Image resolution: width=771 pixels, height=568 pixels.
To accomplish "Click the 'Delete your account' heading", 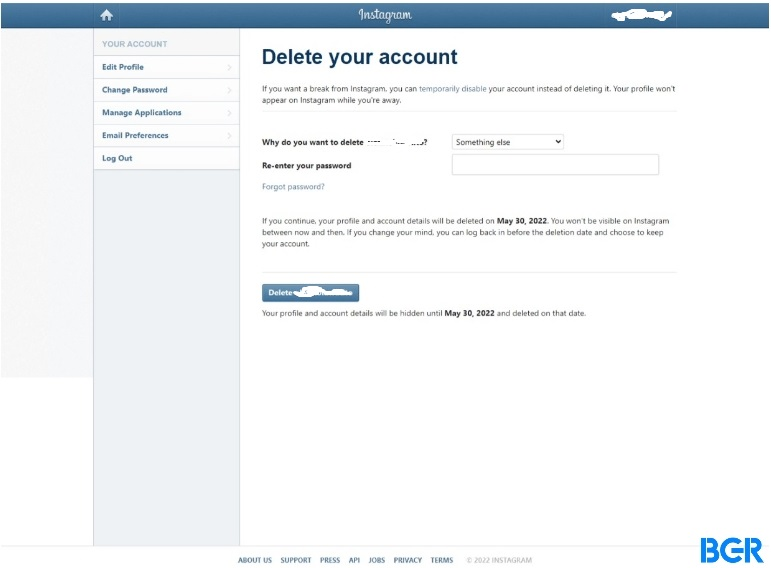I will coord(359,57).
